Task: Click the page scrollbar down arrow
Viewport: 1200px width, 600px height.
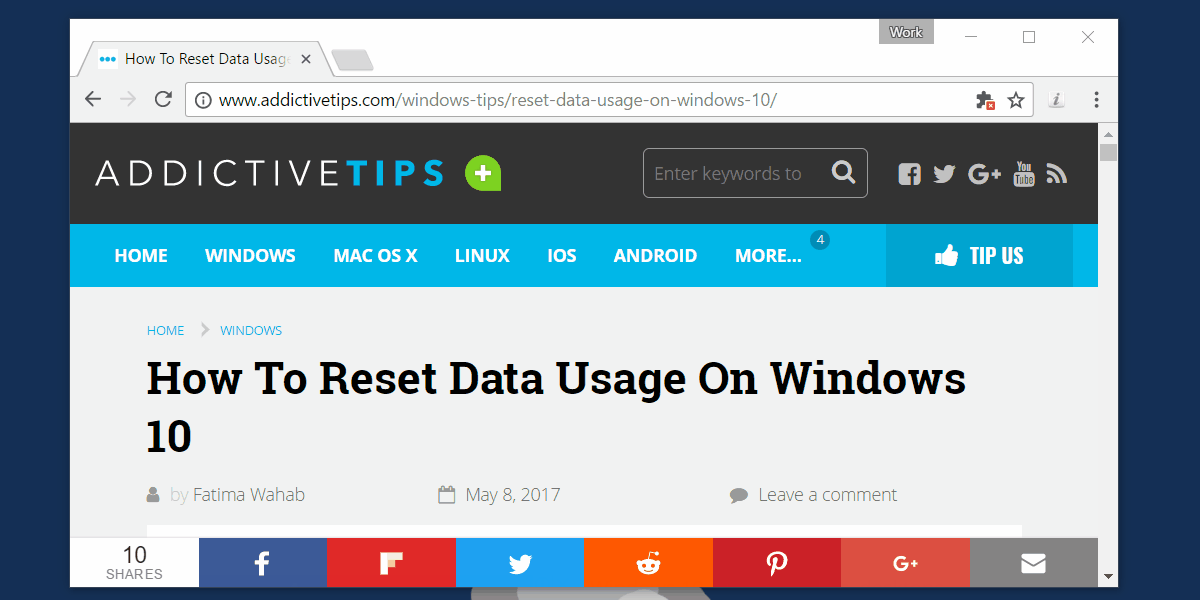Action: tap(1108, 577)
